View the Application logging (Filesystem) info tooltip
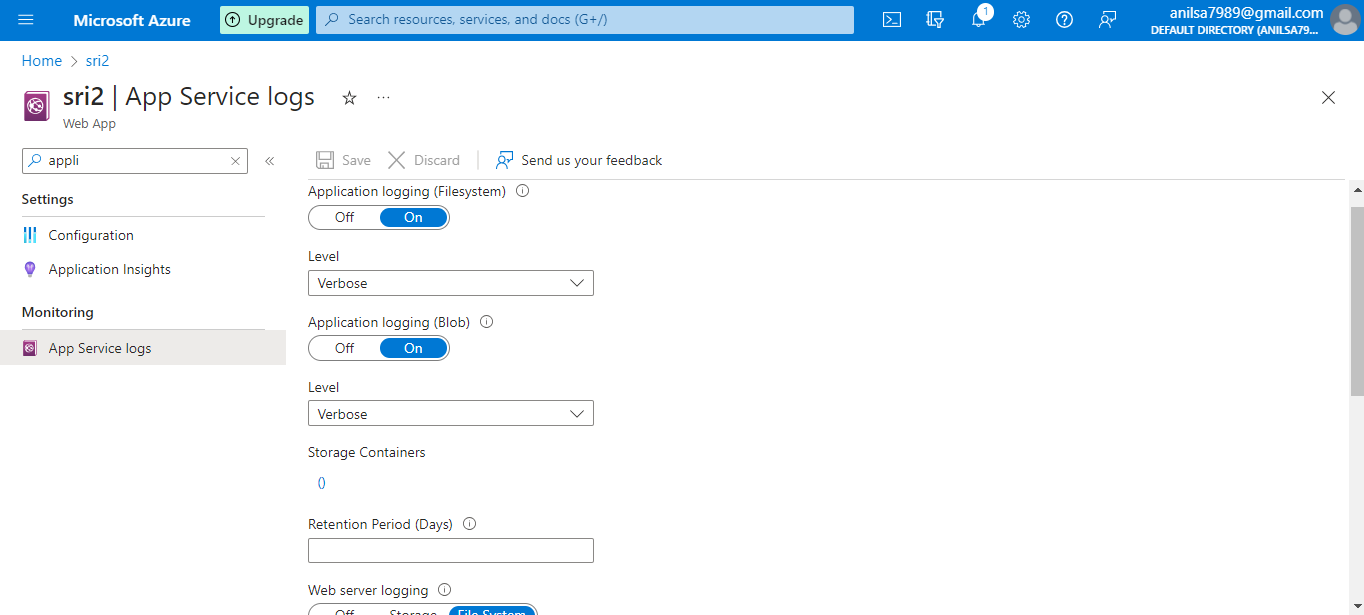This screenshot has height=615, width=1364. coord(522,190)
